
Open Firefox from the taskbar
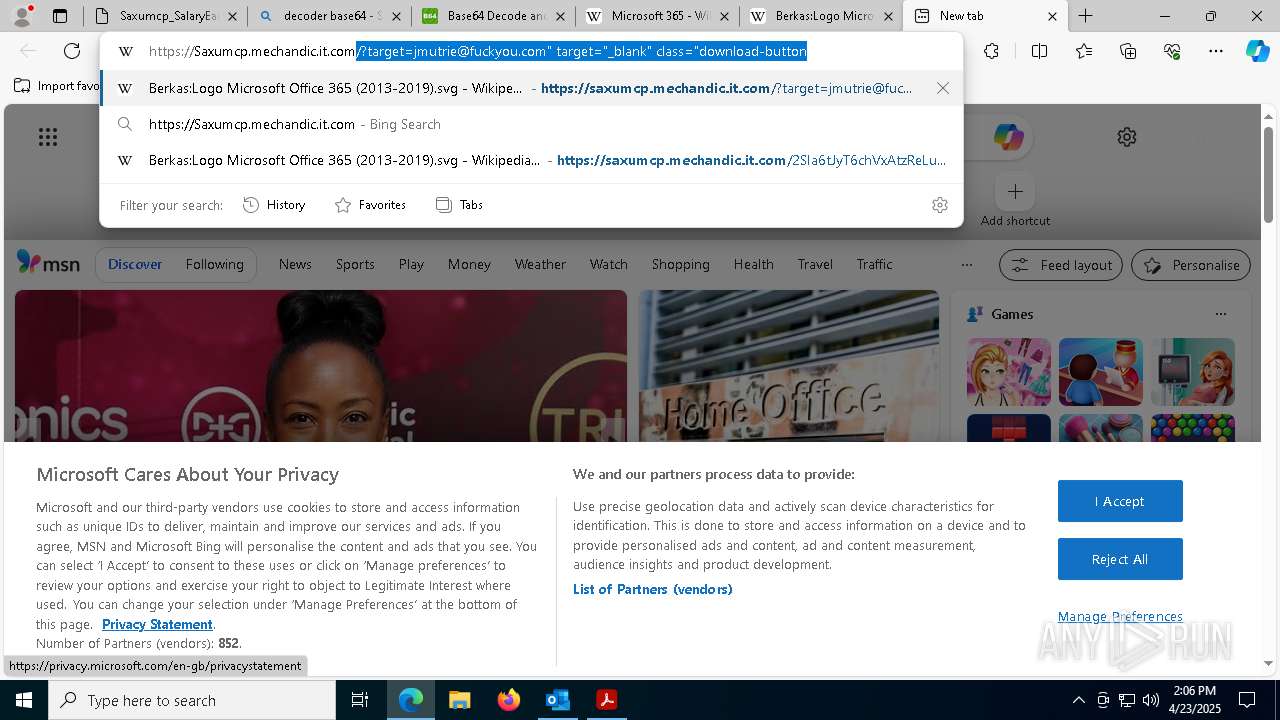(509, 700)
